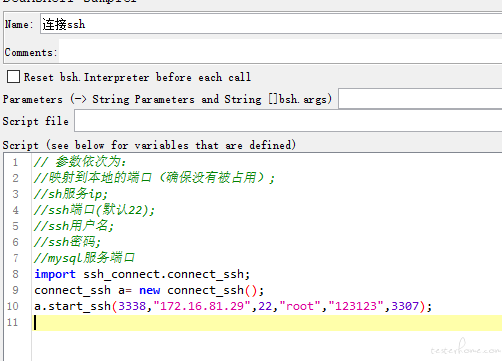This screenshot has height=361, width=502.
Task: Click the Name label
Action: 19,24
